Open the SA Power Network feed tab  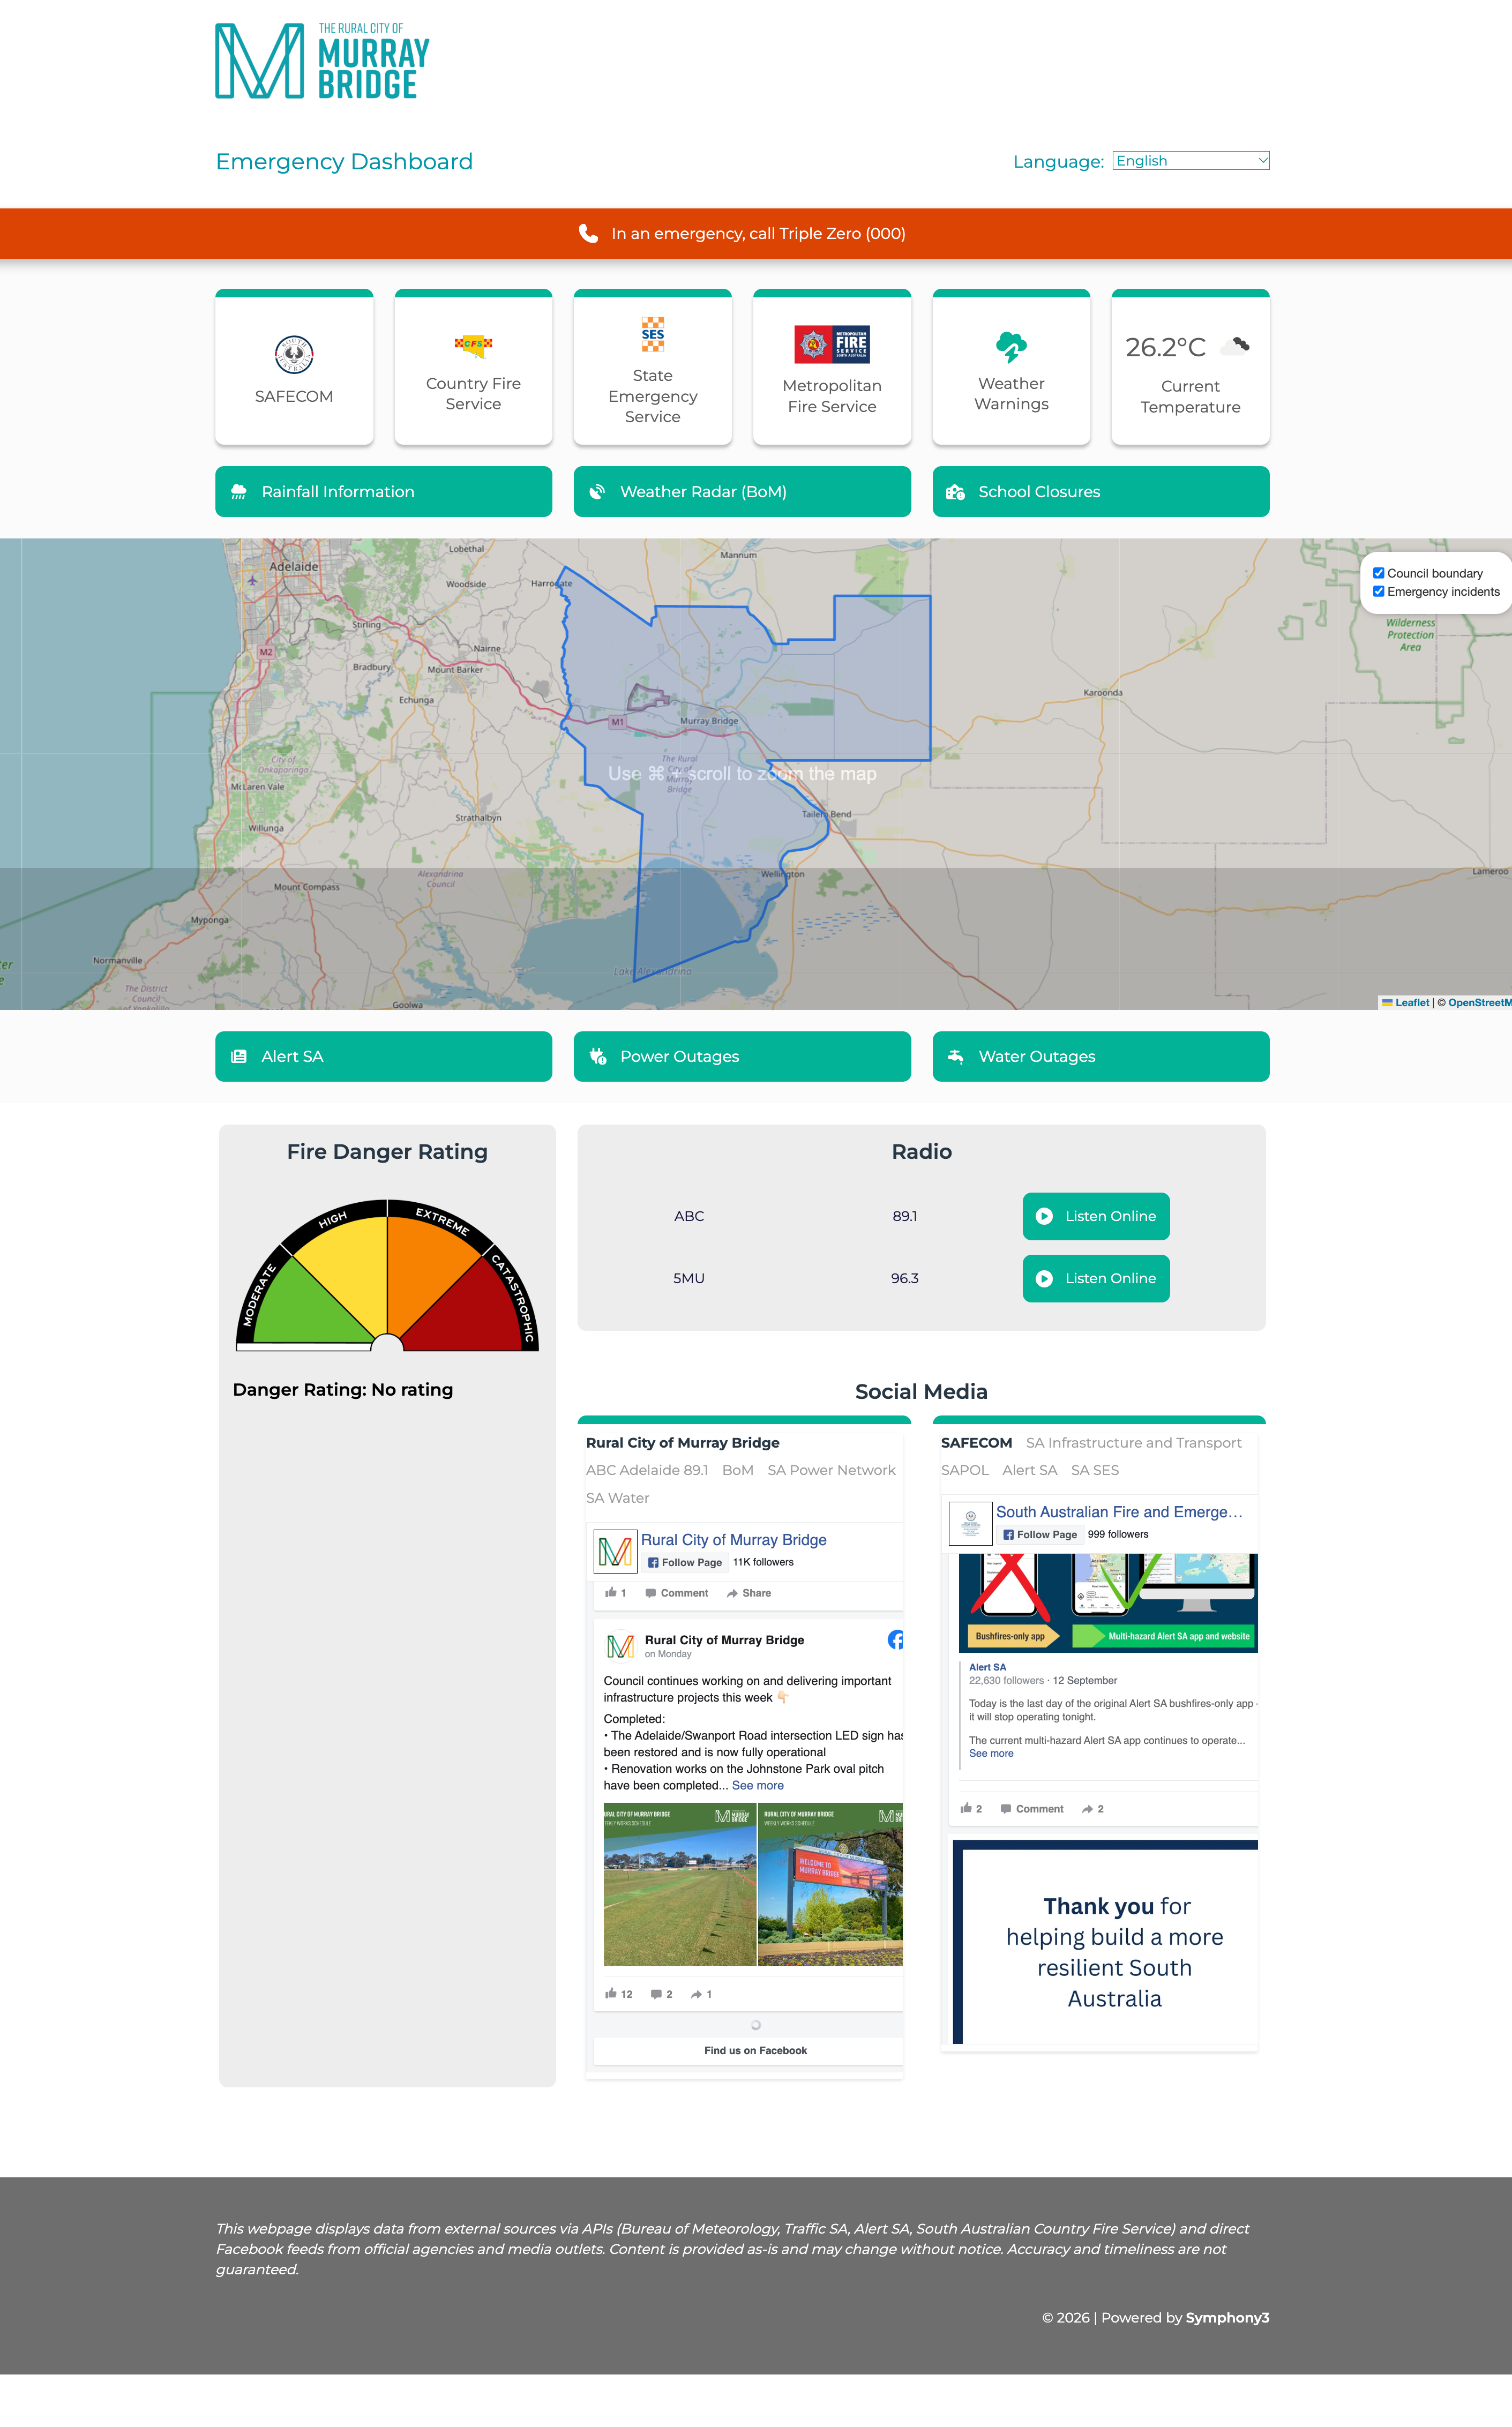click(x=831, y=1470)
